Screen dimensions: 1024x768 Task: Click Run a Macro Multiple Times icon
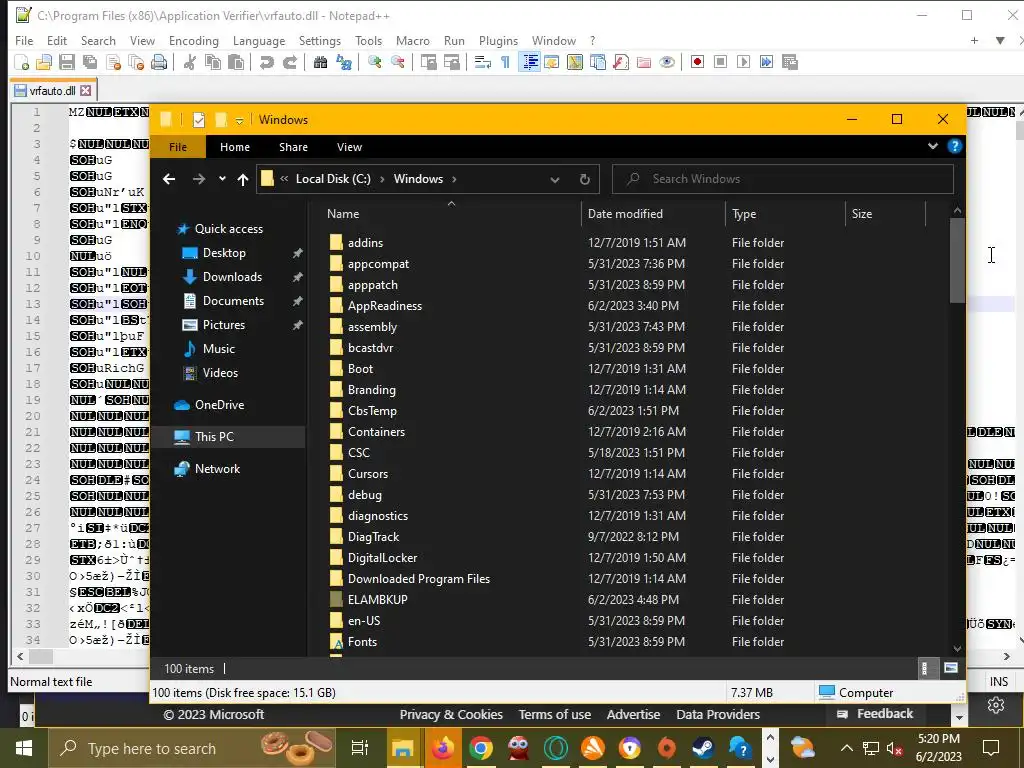pyautogui.click(x=766, y=62)
